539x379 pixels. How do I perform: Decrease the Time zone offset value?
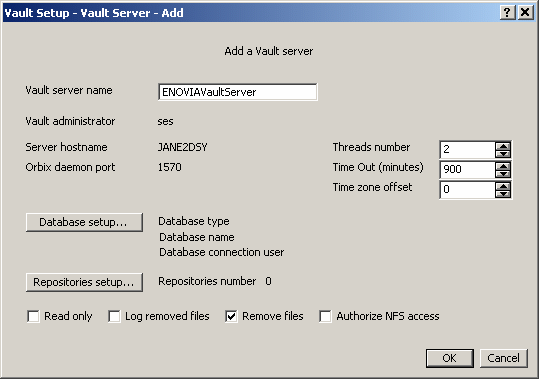click(503, 193)
